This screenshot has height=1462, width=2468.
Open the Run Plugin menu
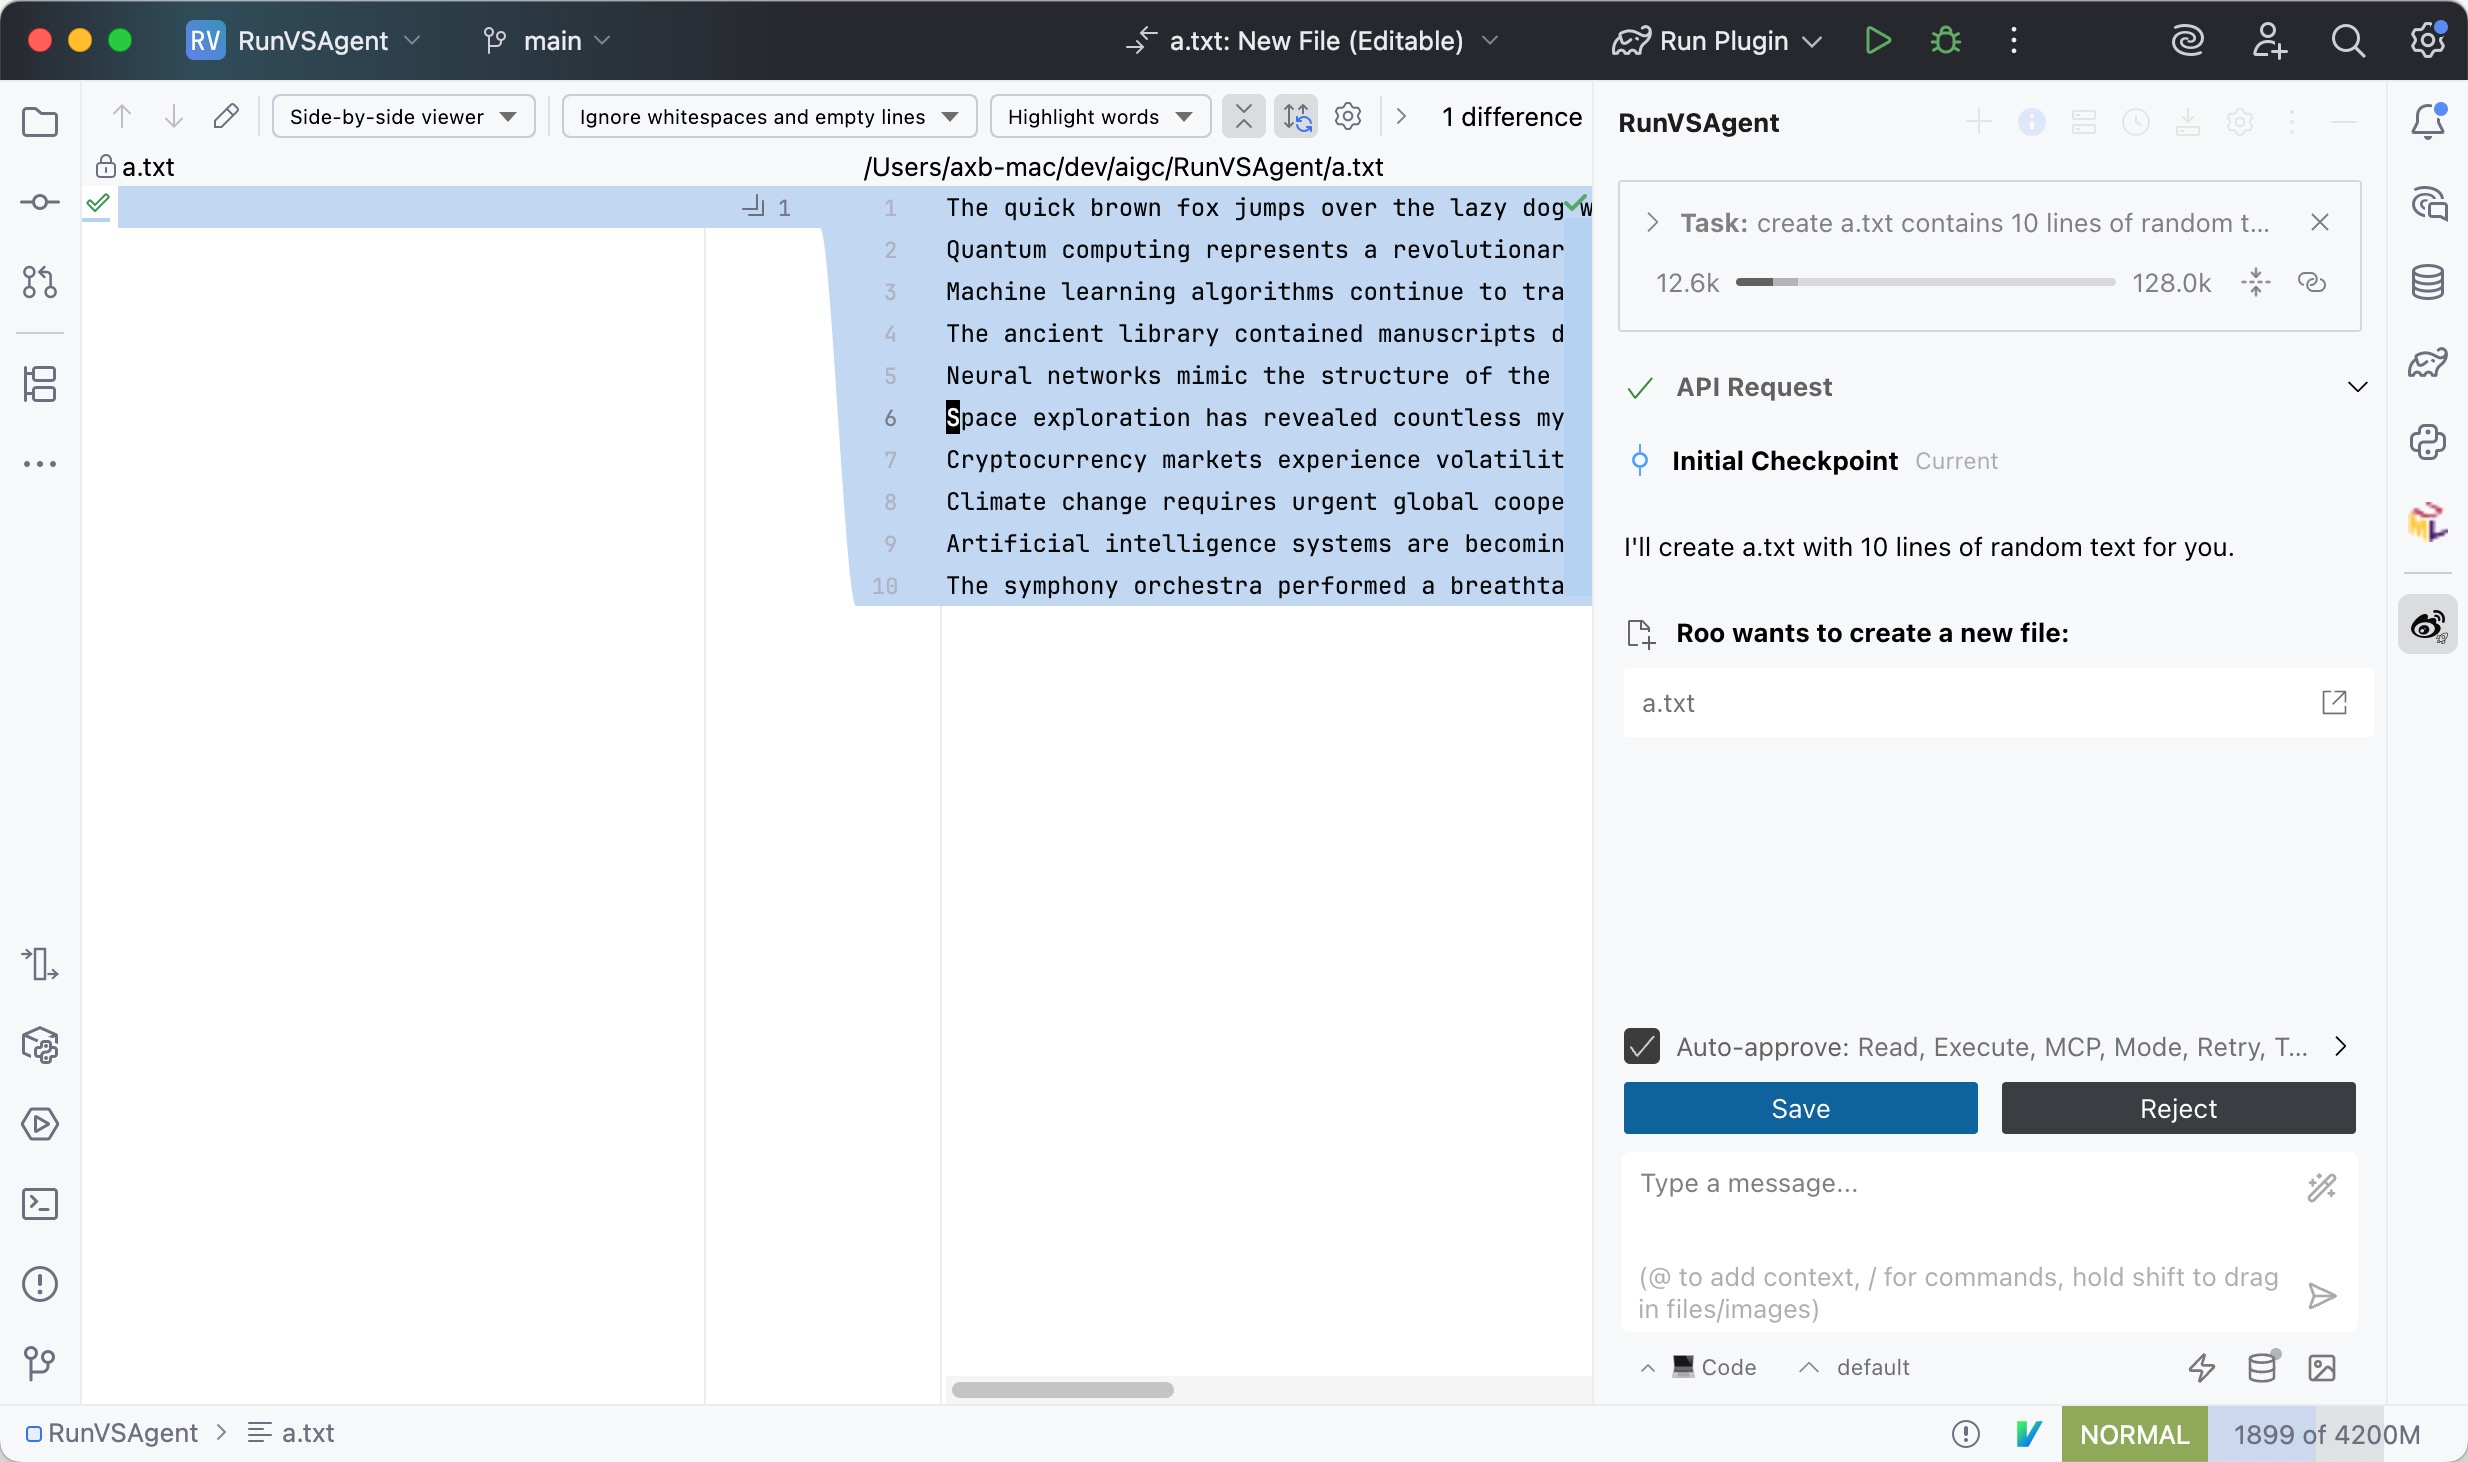(x=1716, y=40)
